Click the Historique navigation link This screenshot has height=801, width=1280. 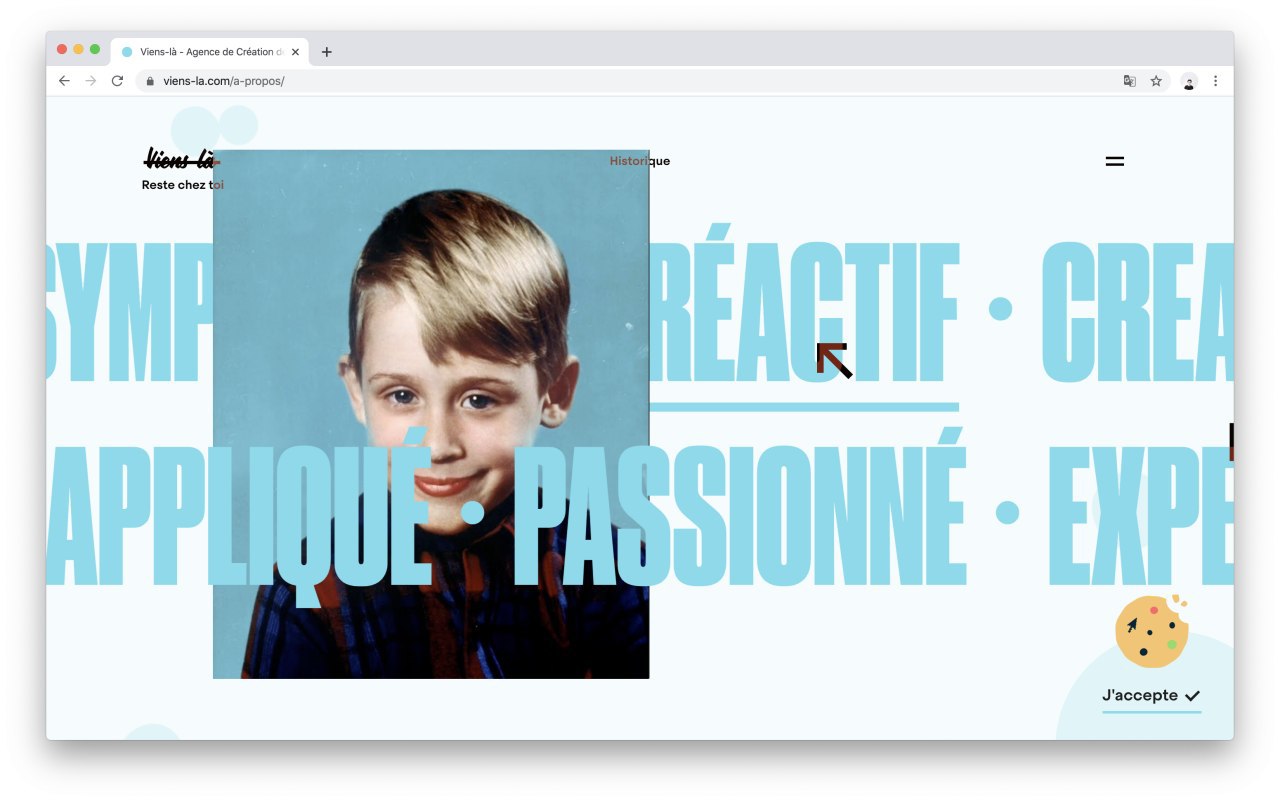[640, 161]
